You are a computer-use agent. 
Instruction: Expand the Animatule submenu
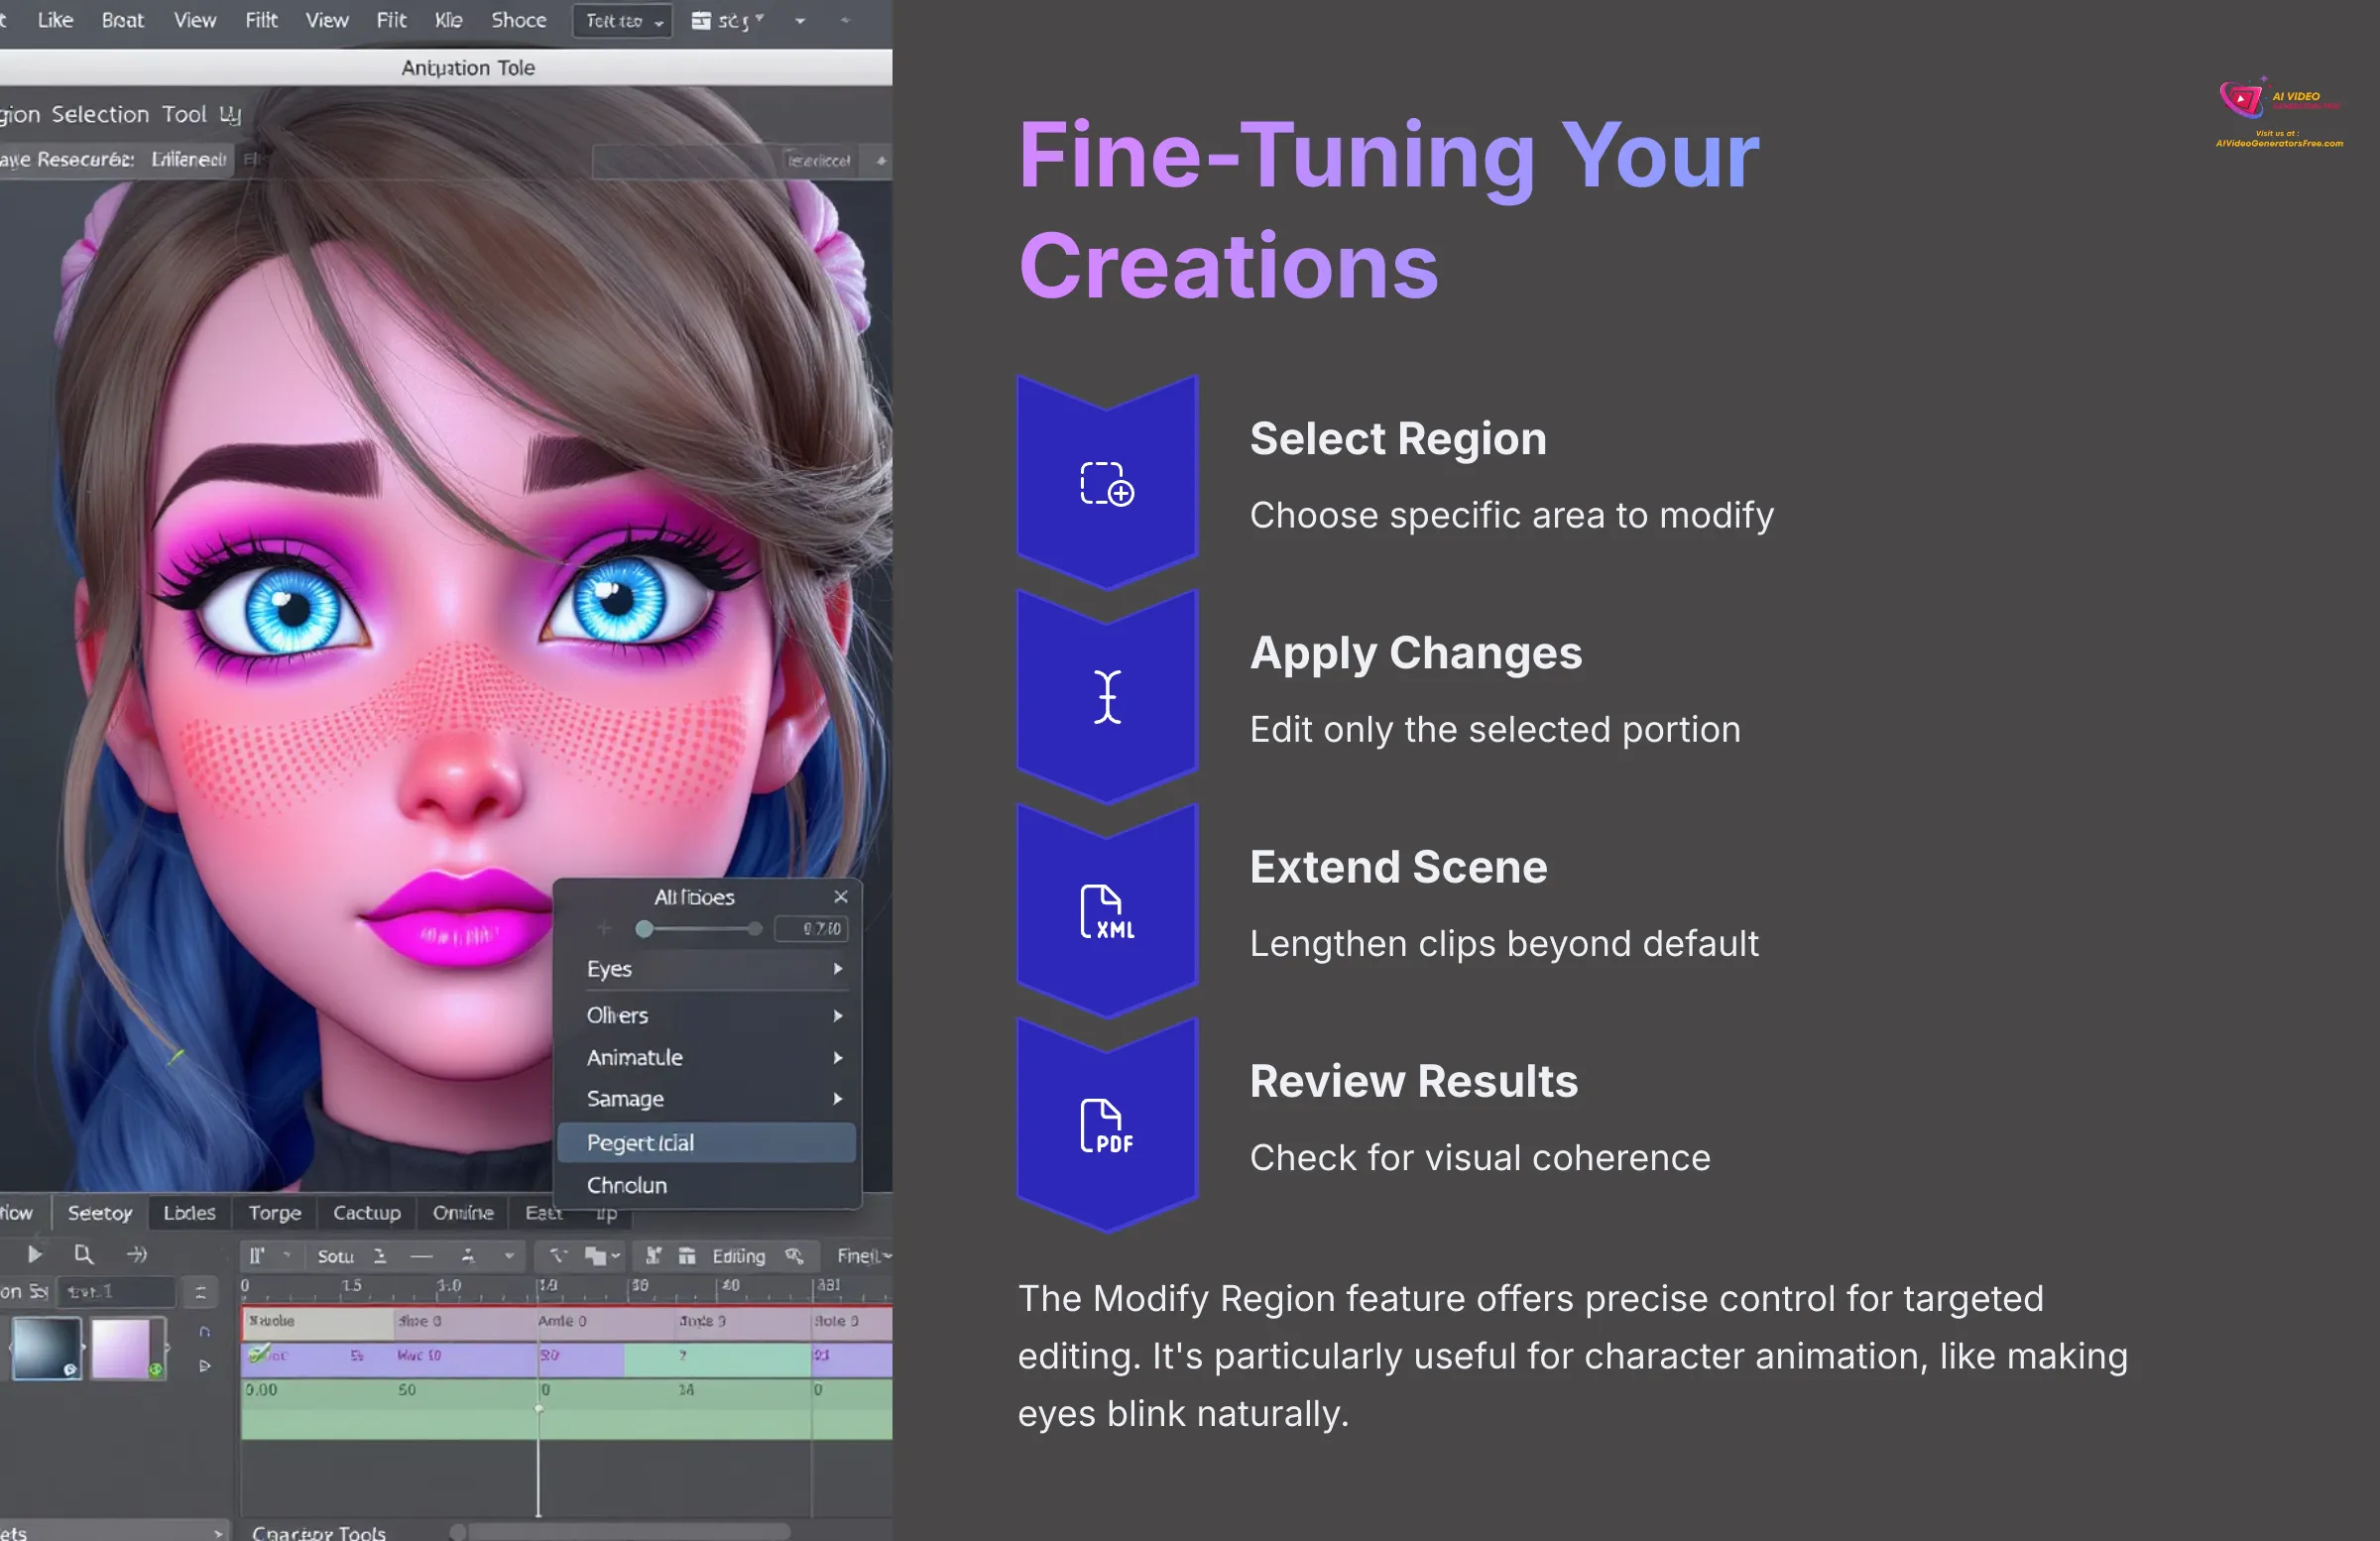[x=707, y=1057]
